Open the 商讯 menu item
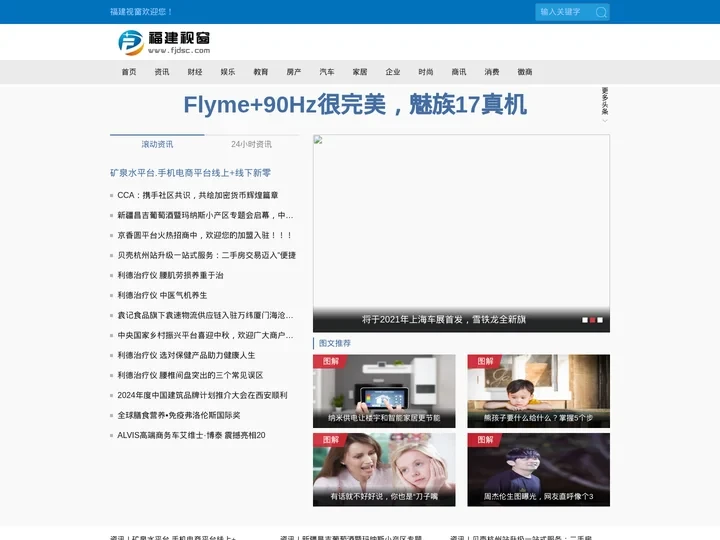 (459, 72)
